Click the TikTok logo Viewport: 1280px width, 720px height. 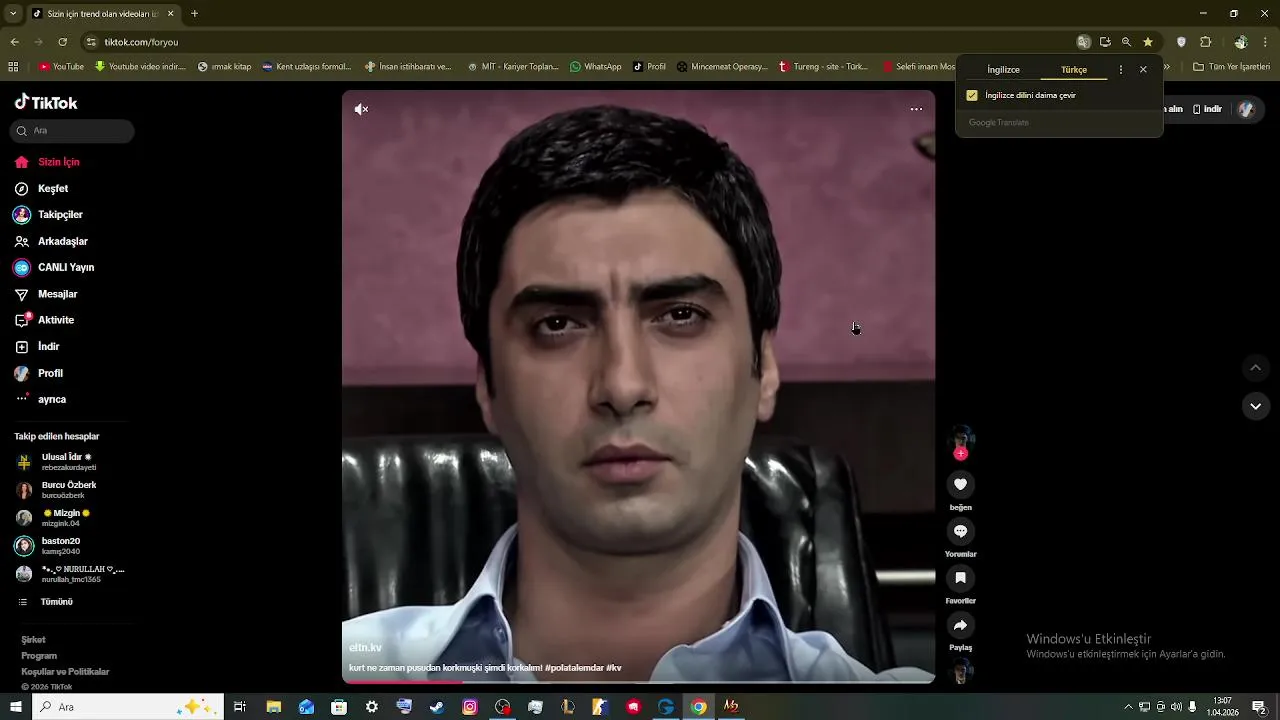pyautogui.click(x=46, y=102)
